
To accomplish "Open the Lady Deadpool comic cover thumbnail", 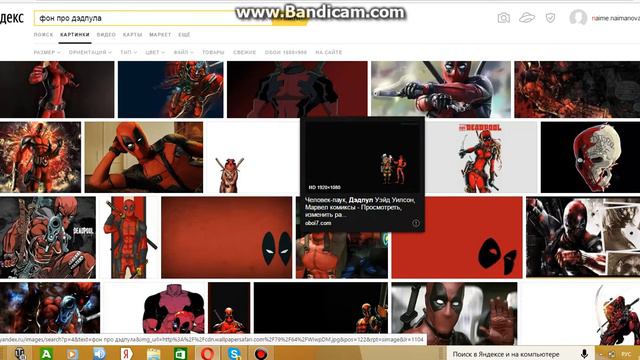I will pyautogui.click(x=482, y=157).
